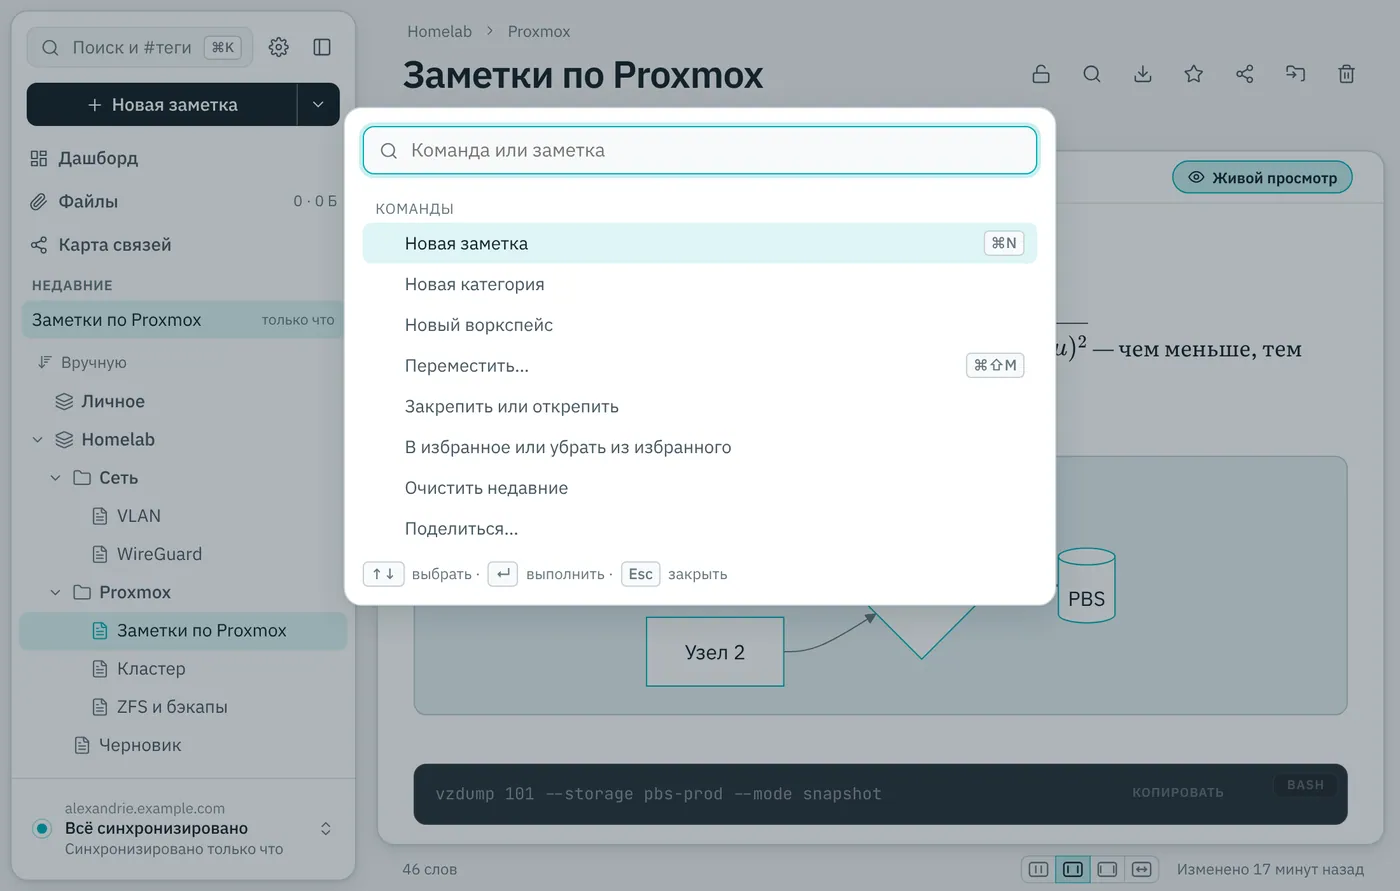Click the Proxmox folder label in tree
This screenshot has width=1400, height=891.
(x=135, y=592)
